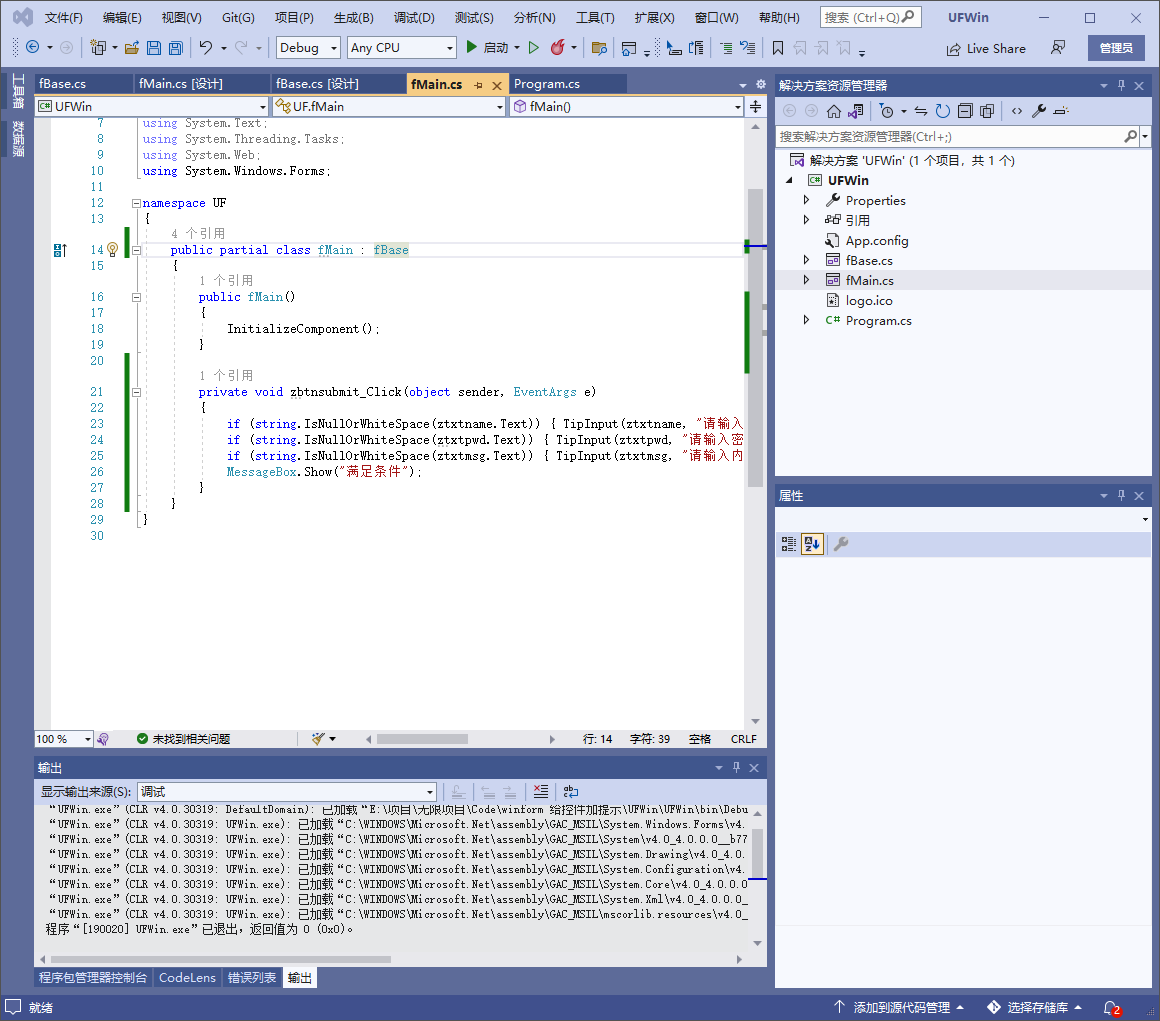Open the UF.fMain type dropdown

(x=389, y=107)
